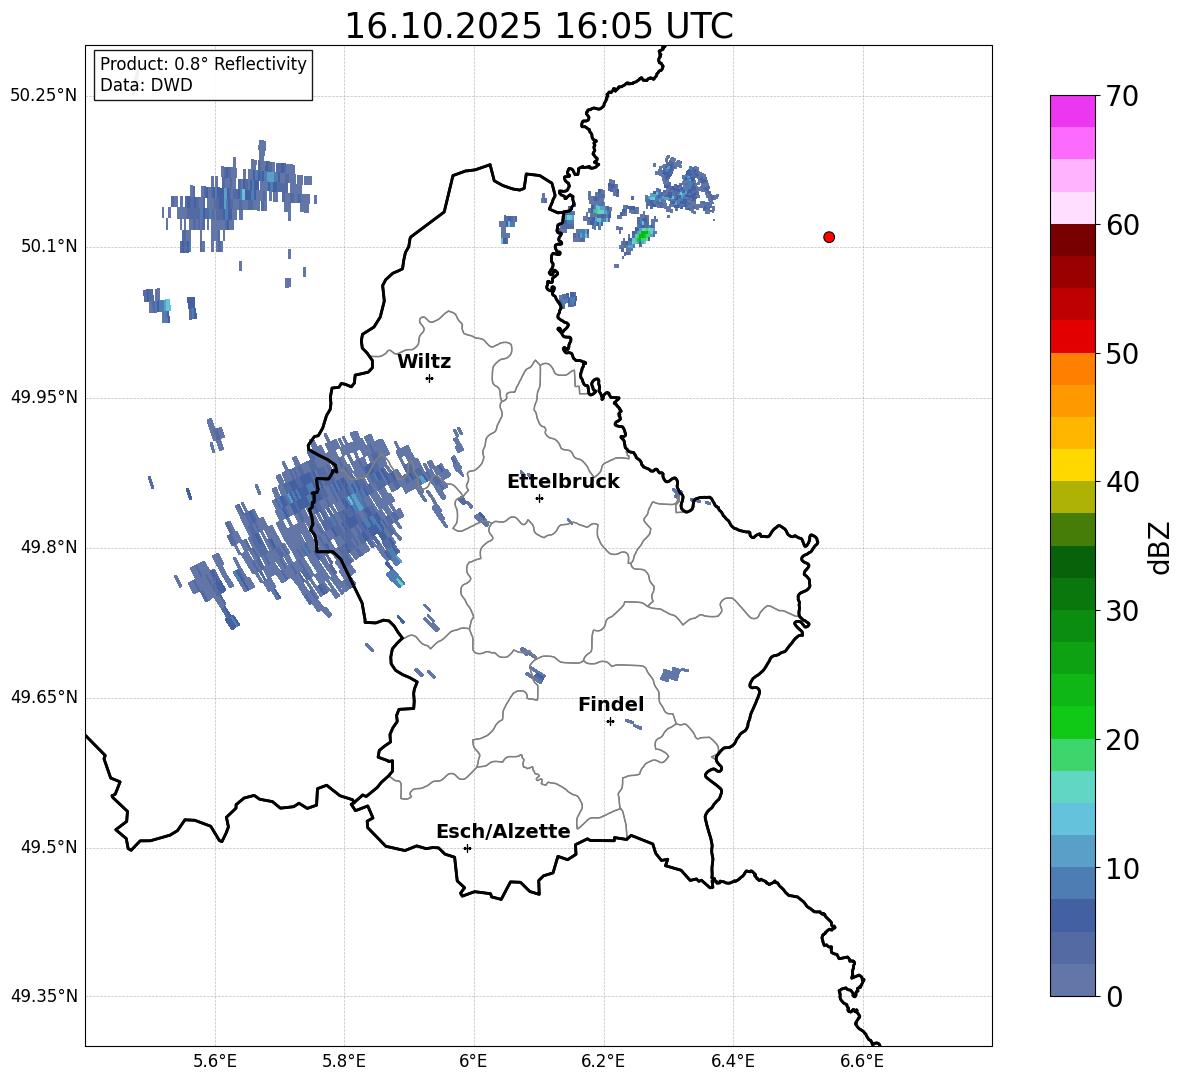The height and width of the screenshot is (1081, 1184).
Task: Click the 10 tick on the colorbar
Action: 1122,868
